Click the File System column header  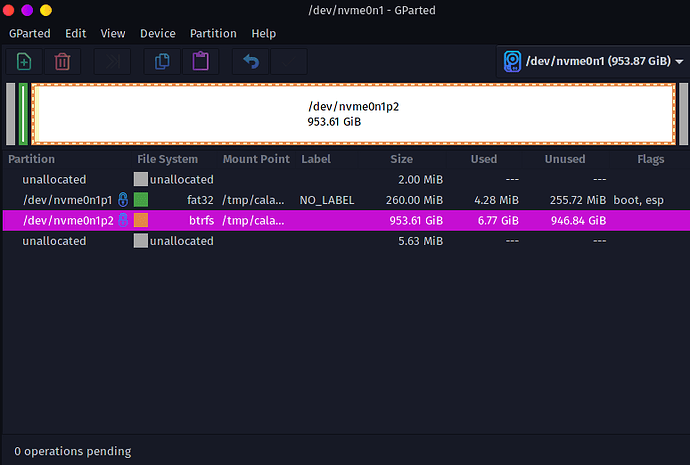tap(167, 159)
